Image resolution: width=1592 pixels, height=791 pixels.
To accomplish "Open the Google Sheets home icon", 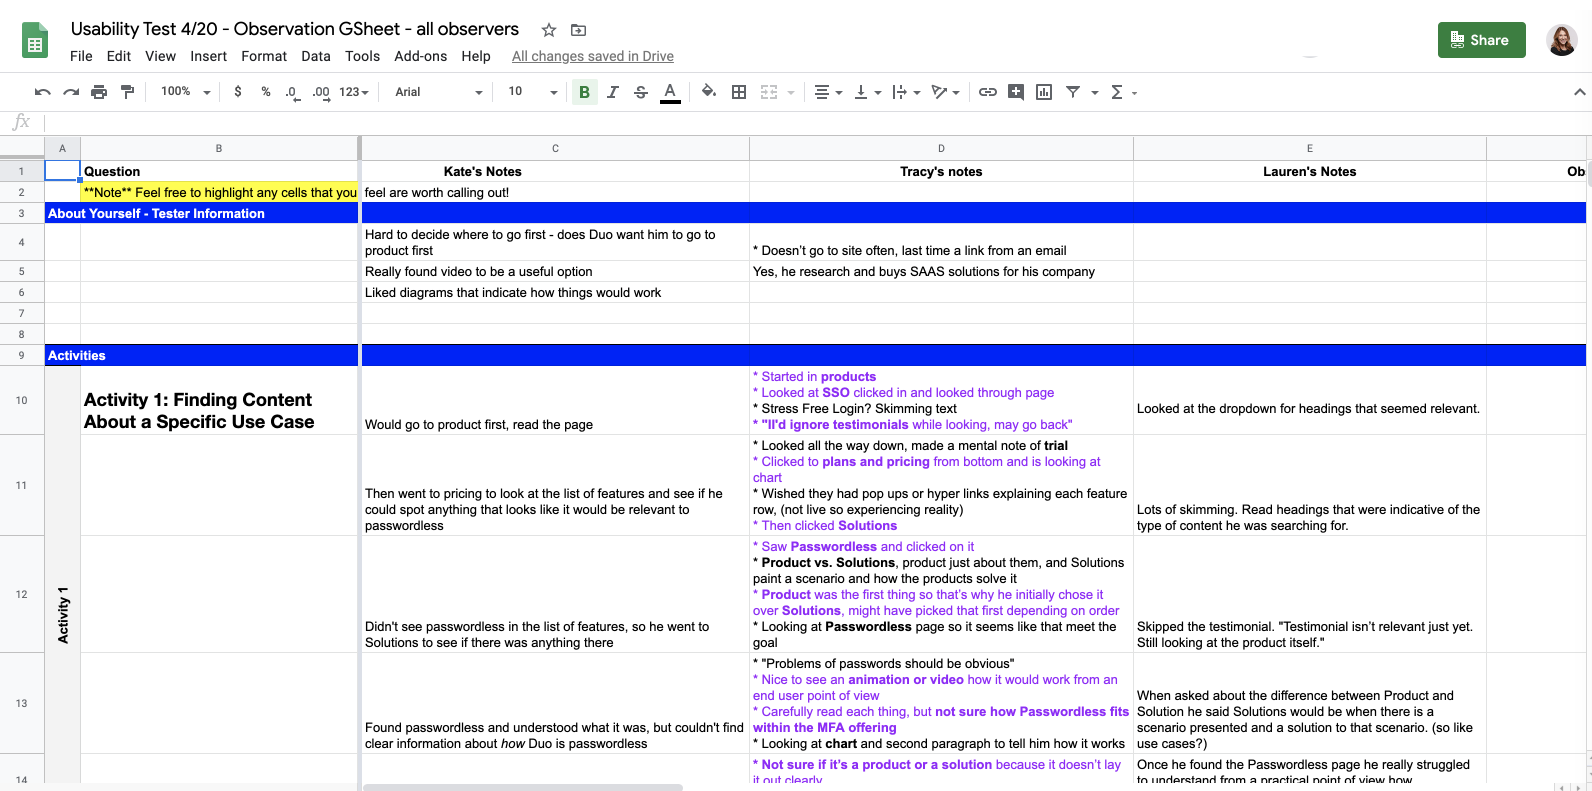I will tap(35, 41).
